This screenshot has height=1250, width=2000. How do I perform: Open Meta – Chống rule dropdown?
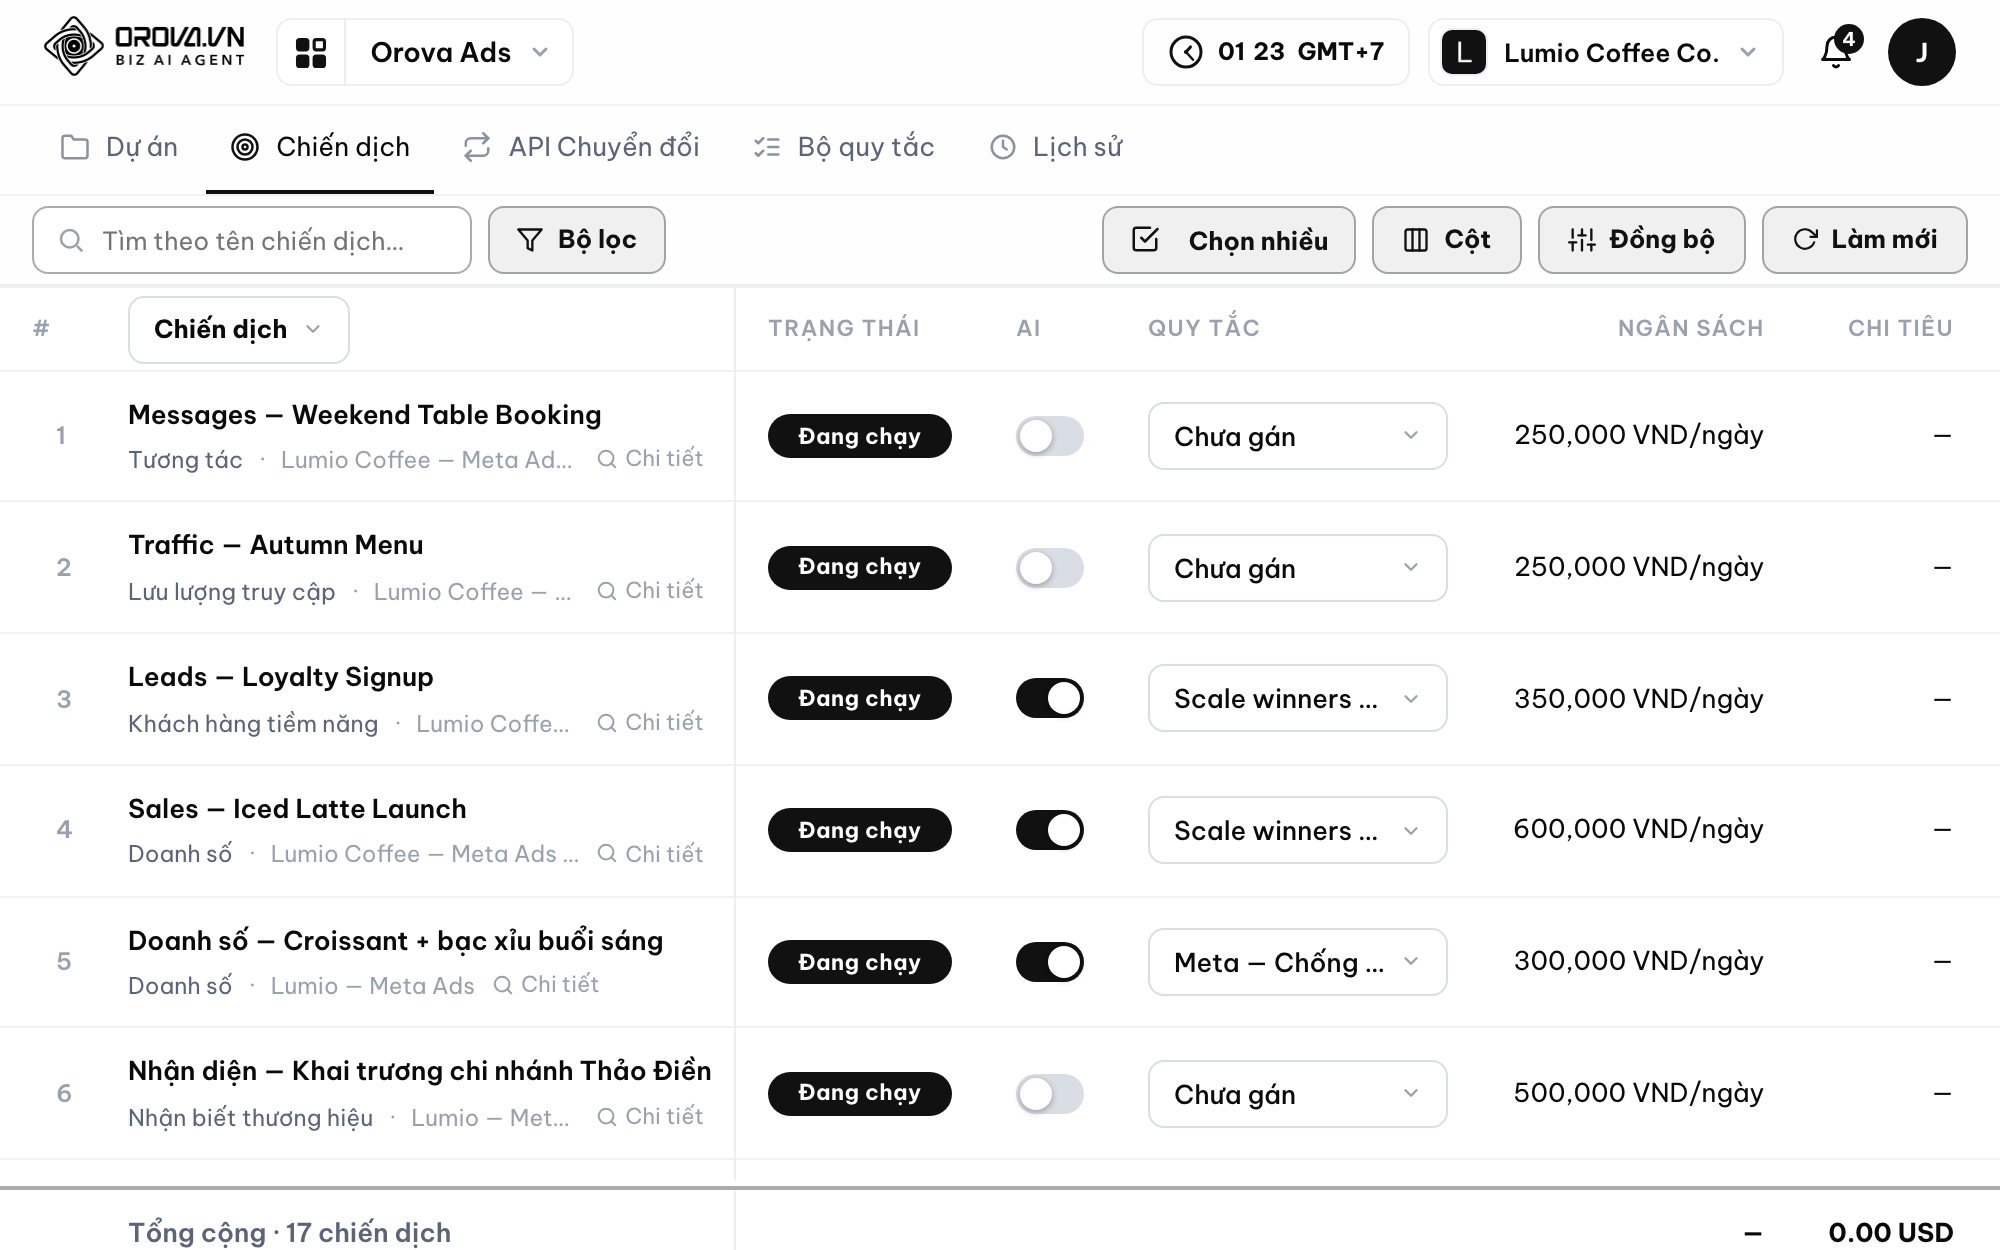[1298, 962]
